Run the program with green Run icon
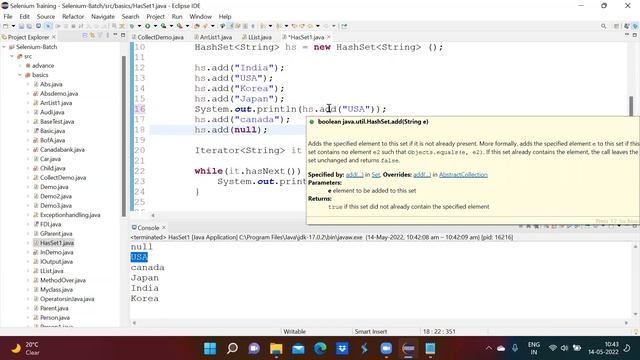Viewport: 640px width, 360px height. coord(147,26)
